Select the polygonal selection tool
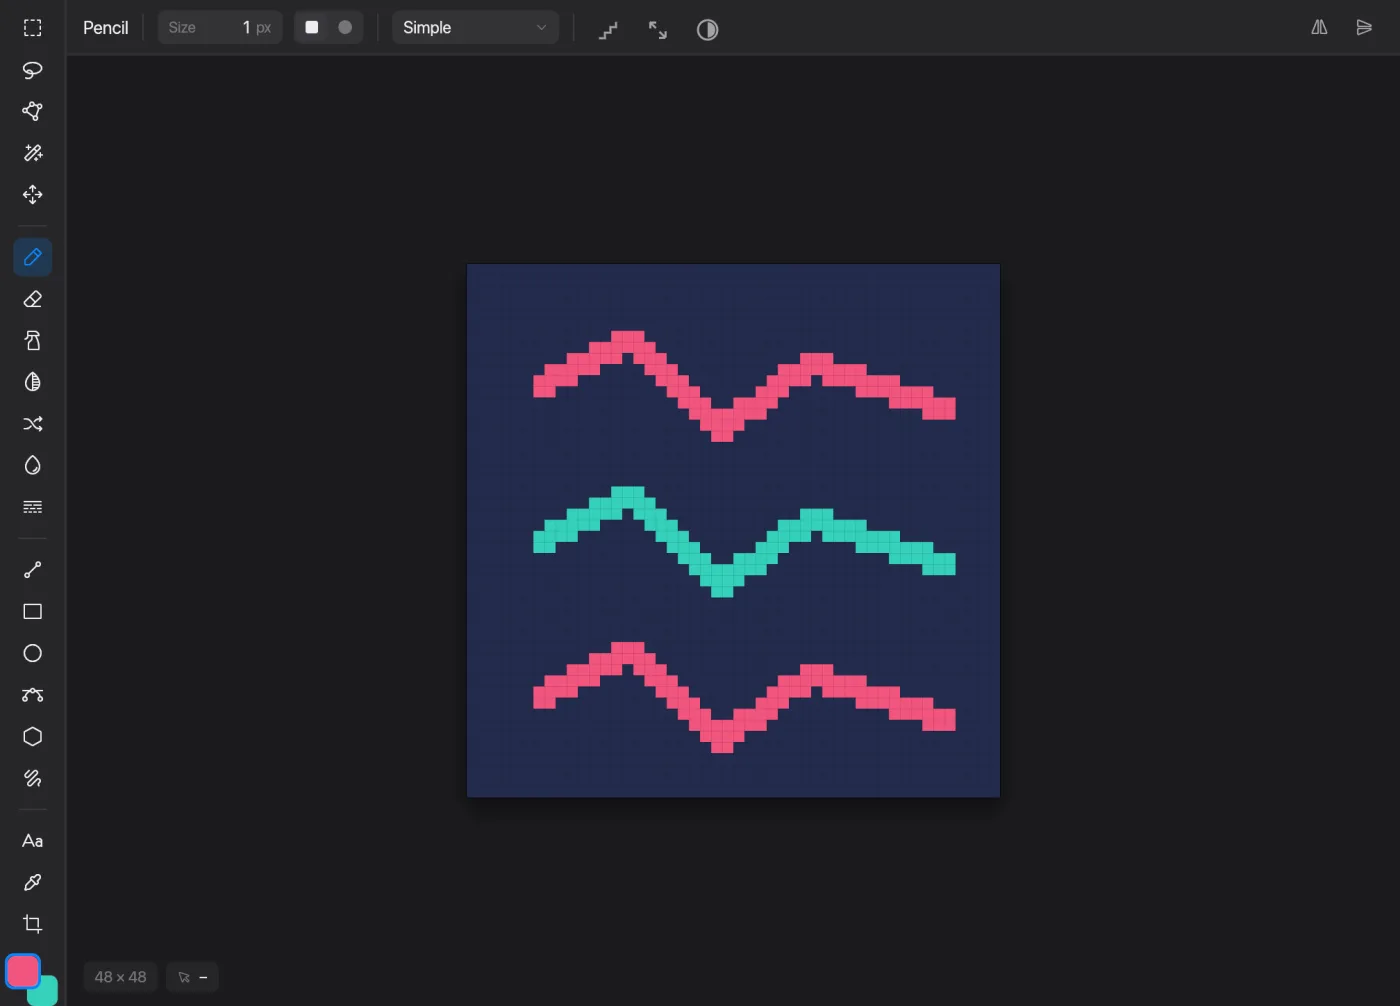The width and height of the screenshot is (1400, 1006). tap(32, 111)
